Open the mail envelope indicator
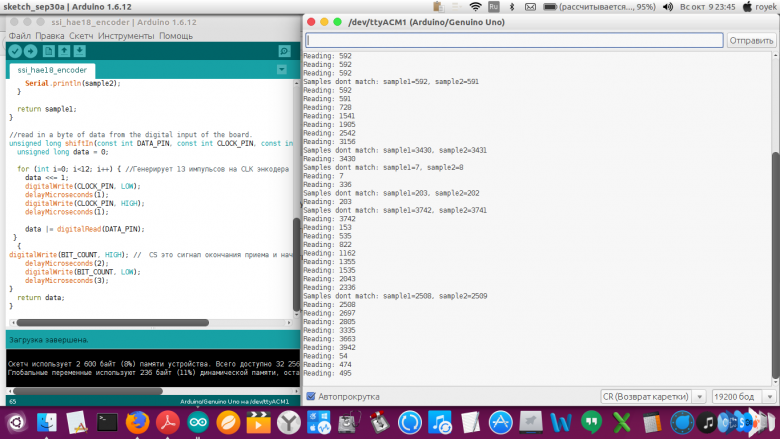This screenshot has height=439, width=780. 530,7
